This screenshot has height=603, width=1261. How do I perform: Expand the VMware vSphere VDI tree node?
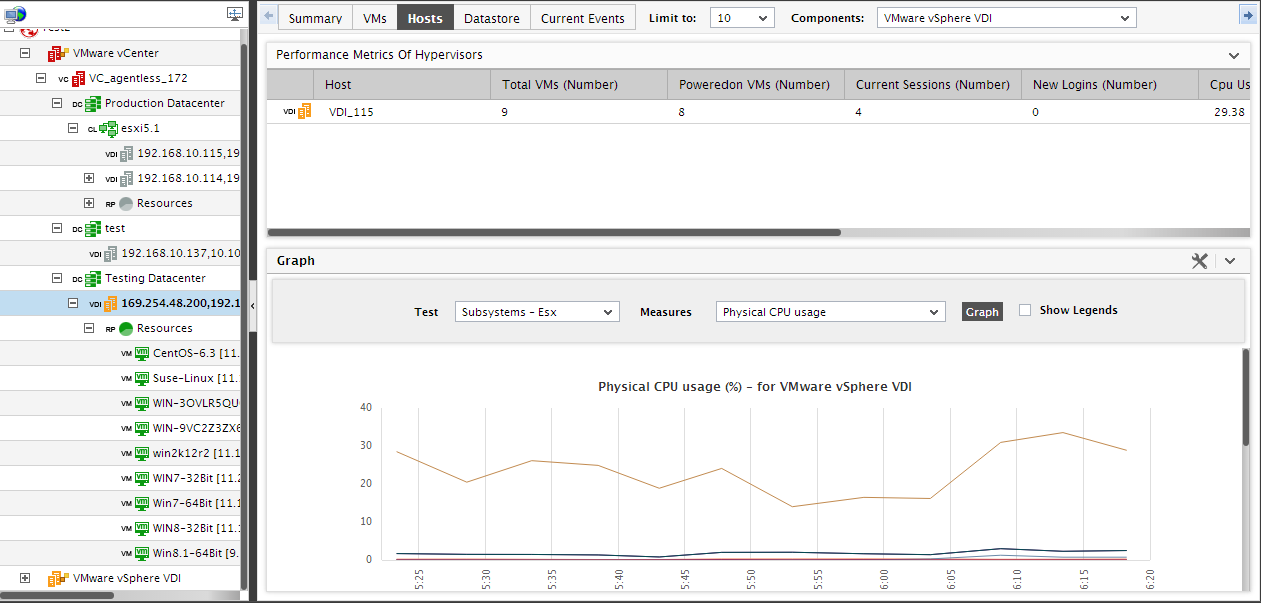coord(25,578)
